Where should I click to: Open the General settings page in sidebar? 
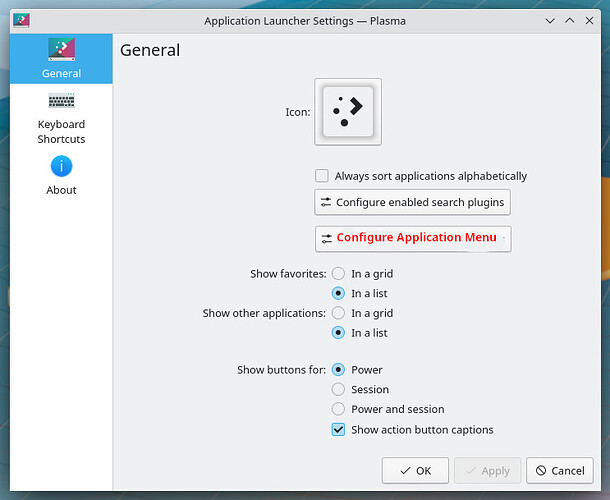tap(61, 58)
